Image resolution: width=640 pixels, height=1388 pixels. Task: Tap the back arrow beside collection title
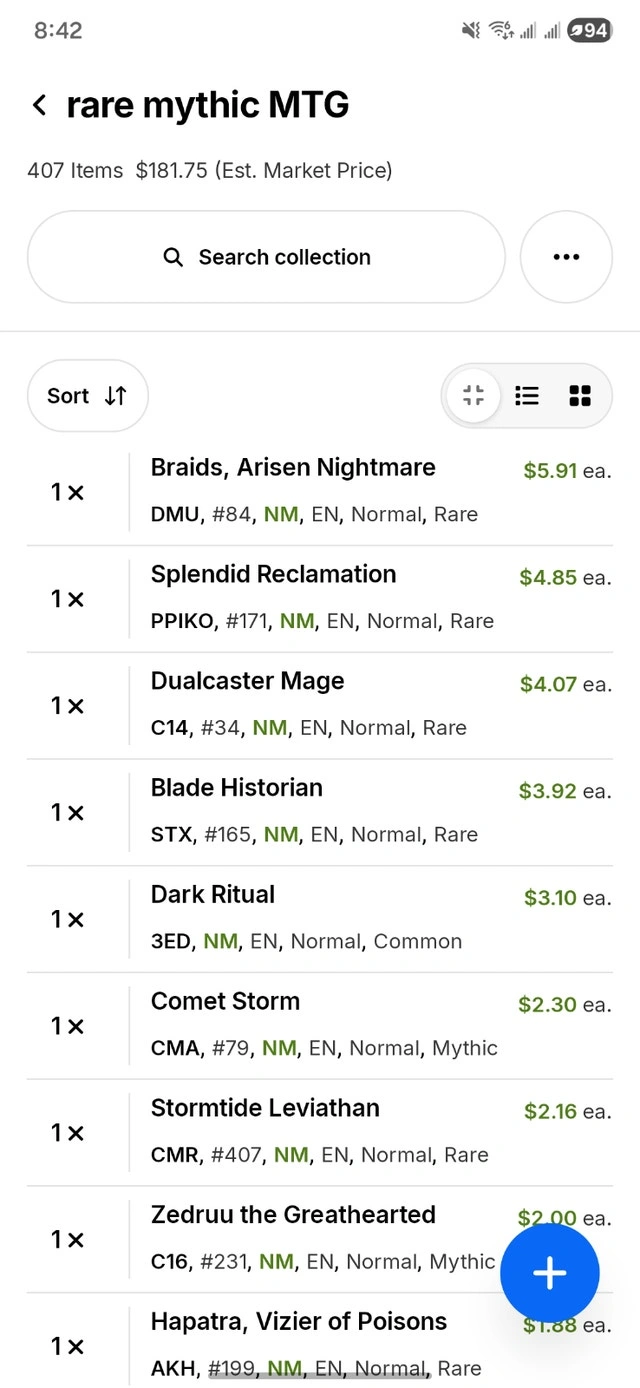tap(40, 105)
